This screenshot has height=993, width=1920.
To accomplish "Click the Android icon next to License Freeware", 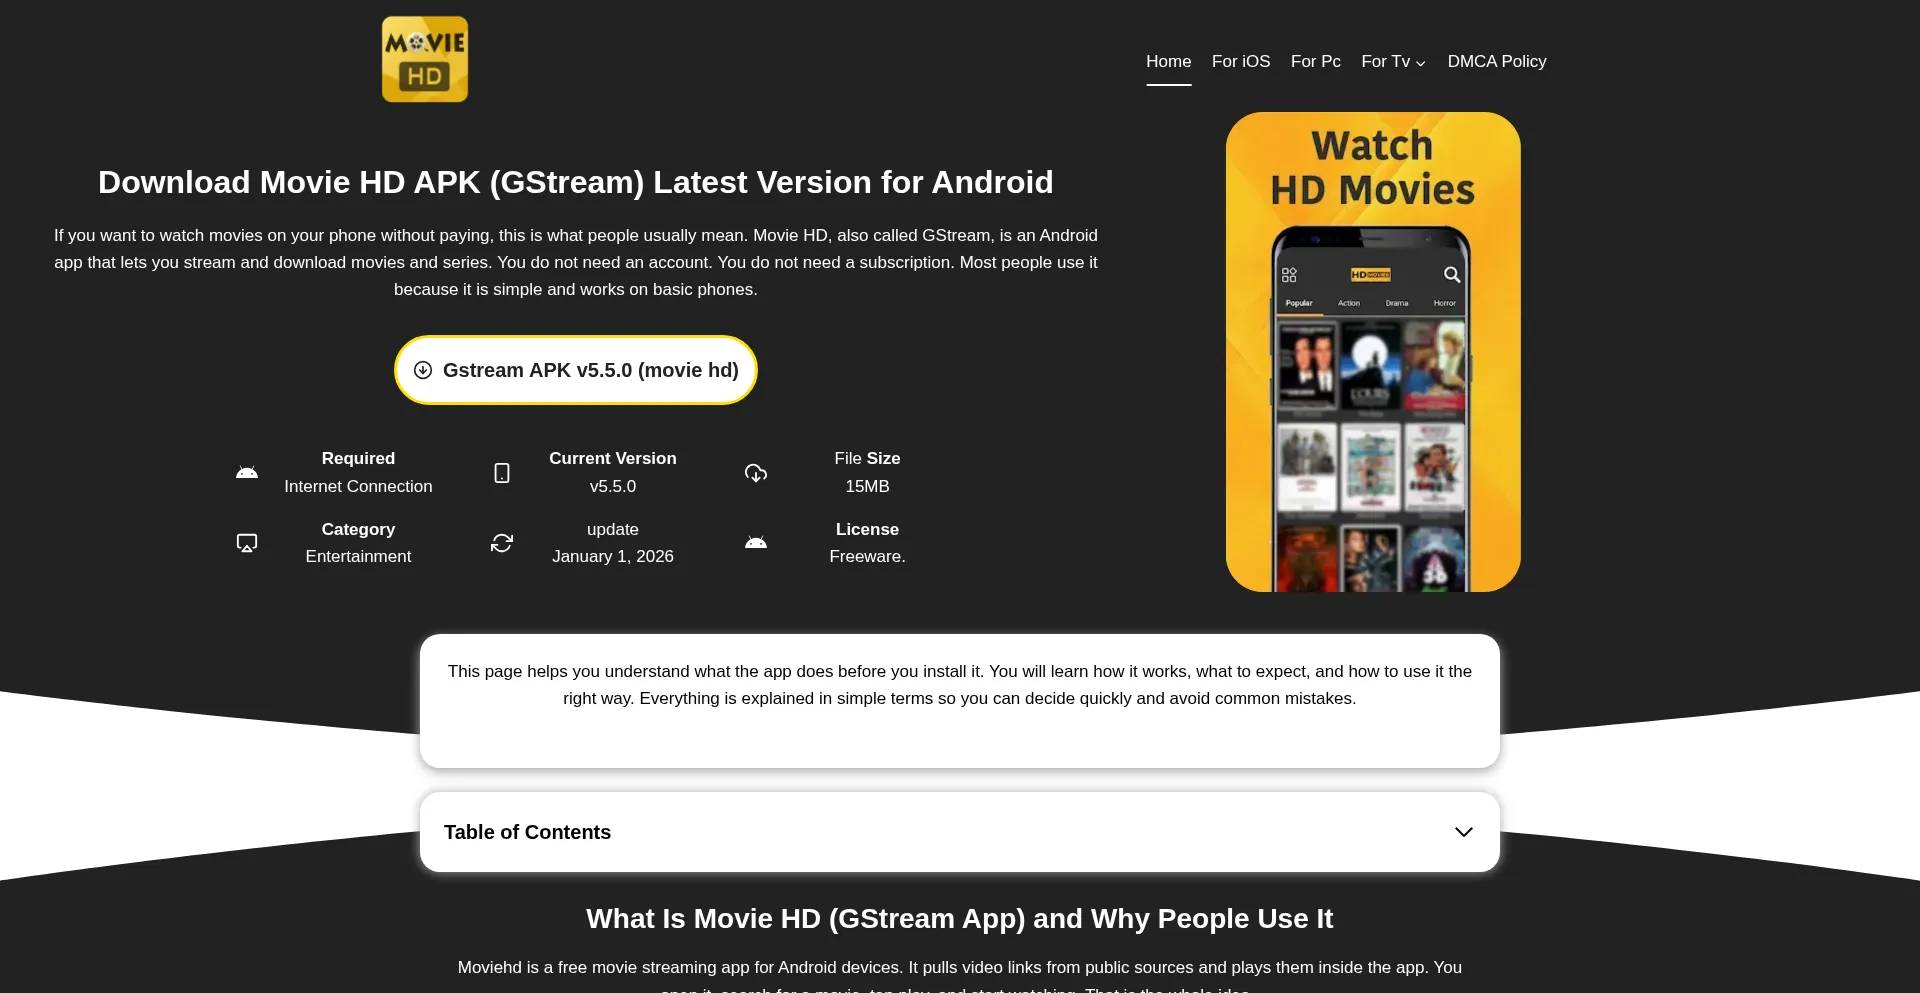I will (x=757, y=542).
